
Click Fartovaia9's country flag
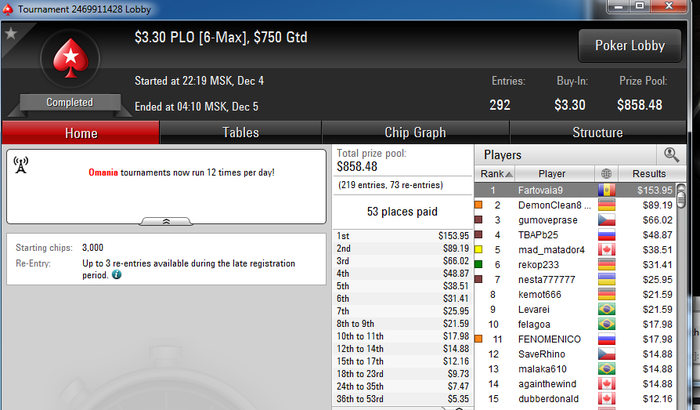606,190
